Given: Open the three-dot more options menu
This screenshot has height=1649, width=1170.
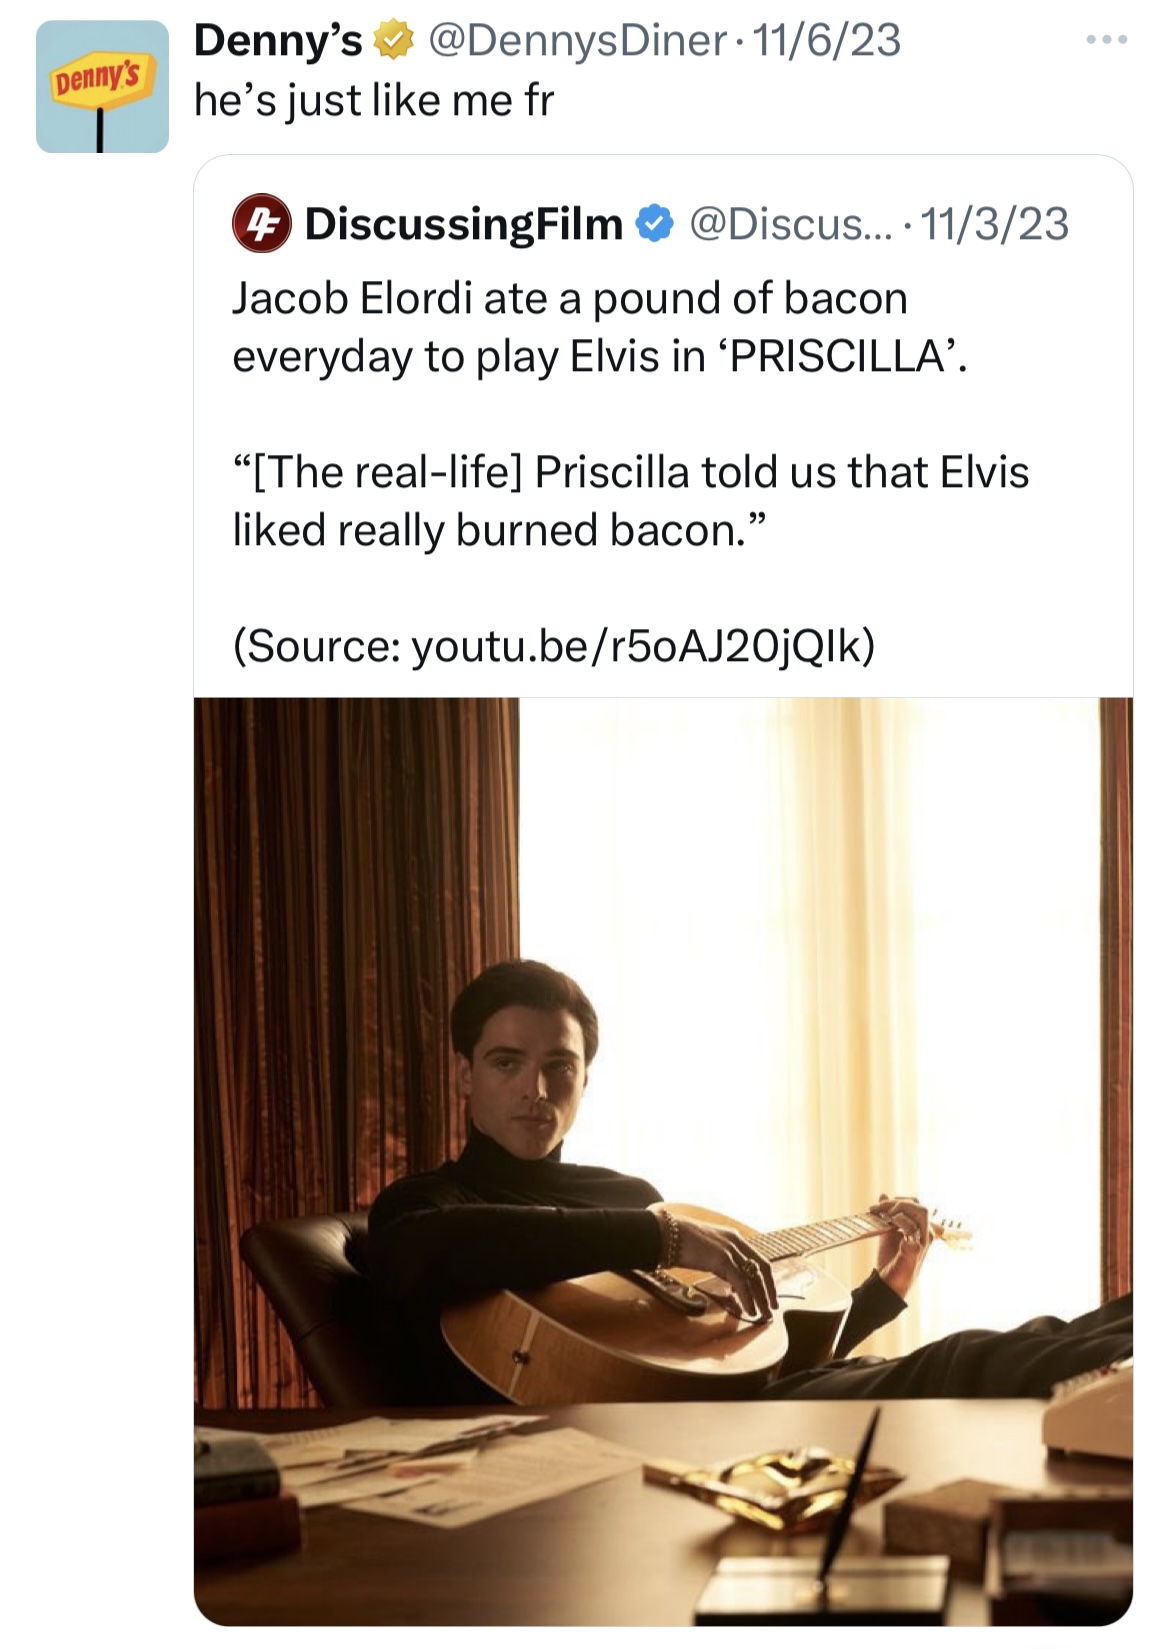Looking at the screenshot, I should (x=1108, y=40).
